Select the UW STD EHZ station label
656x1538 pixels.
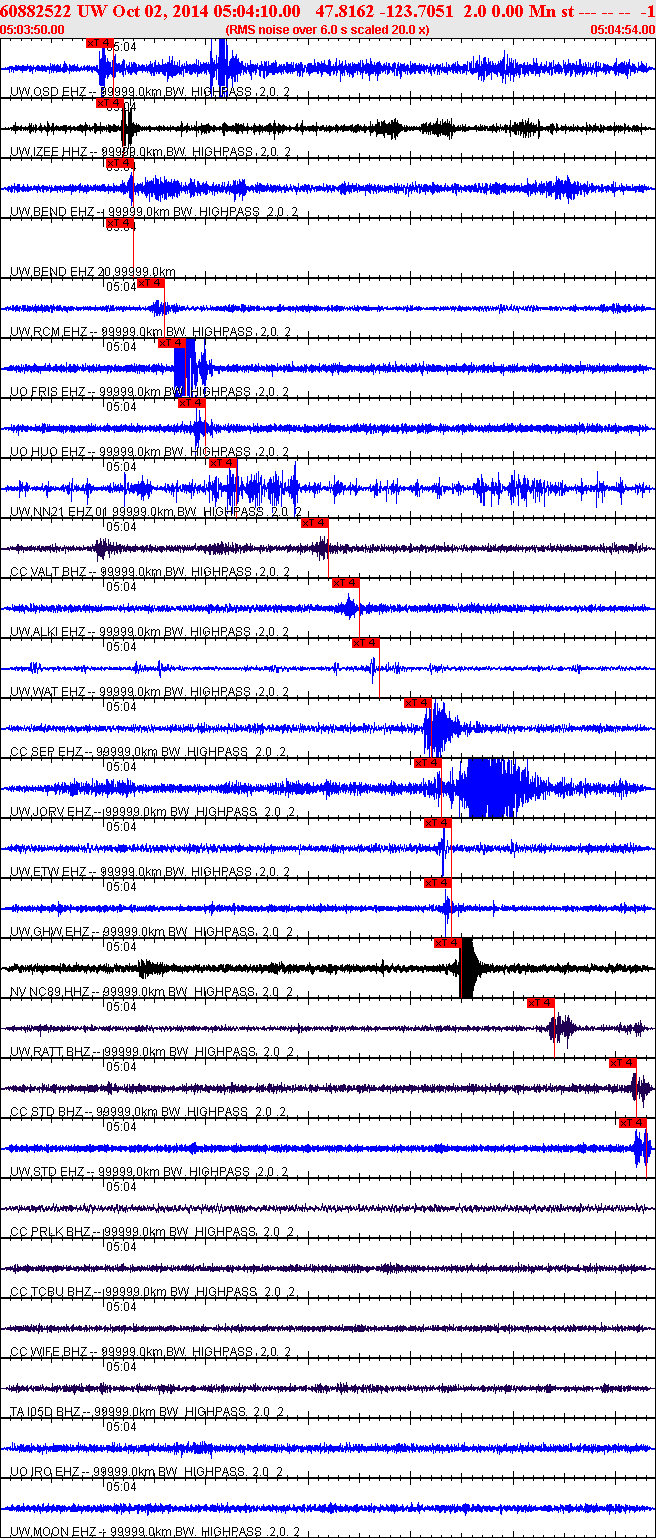pos(149,1172)
